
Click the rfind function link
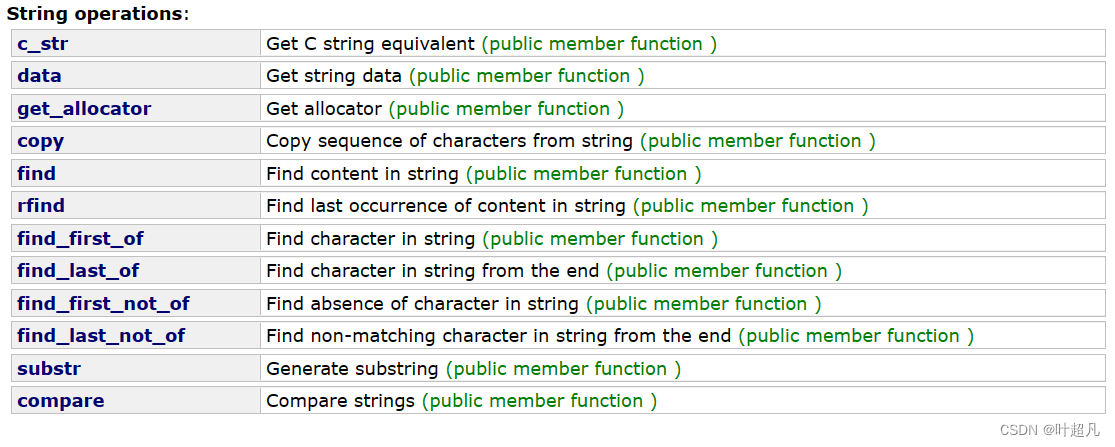click(41, 206)
